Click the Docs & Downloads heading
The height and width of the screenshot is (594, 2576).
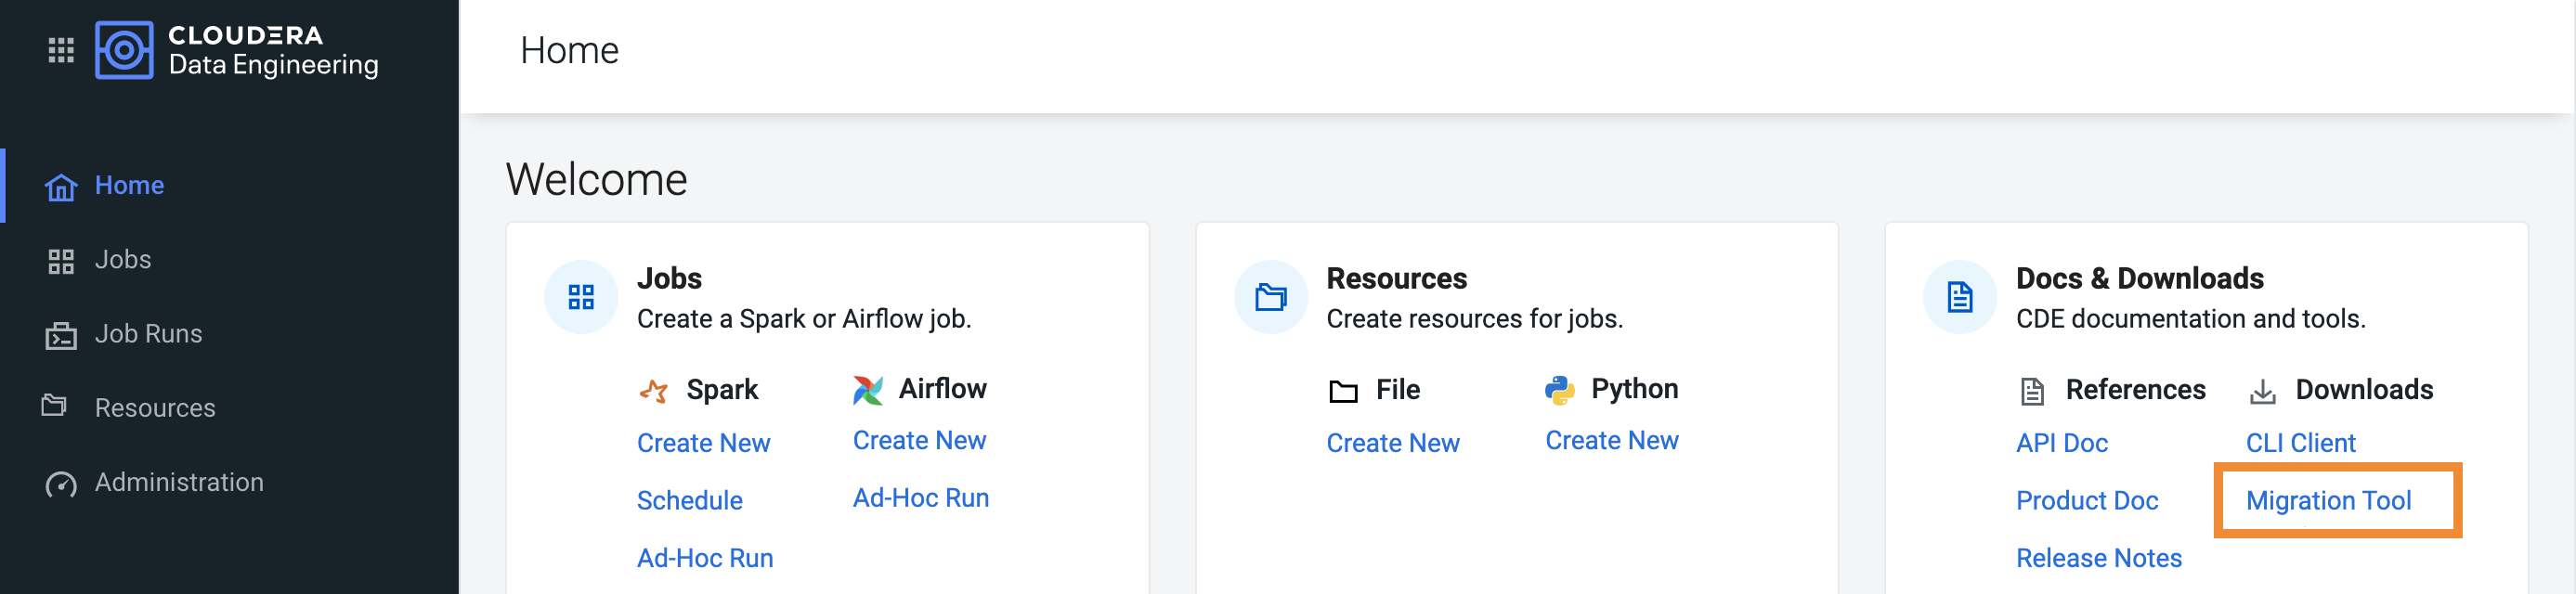(2139, 278)
